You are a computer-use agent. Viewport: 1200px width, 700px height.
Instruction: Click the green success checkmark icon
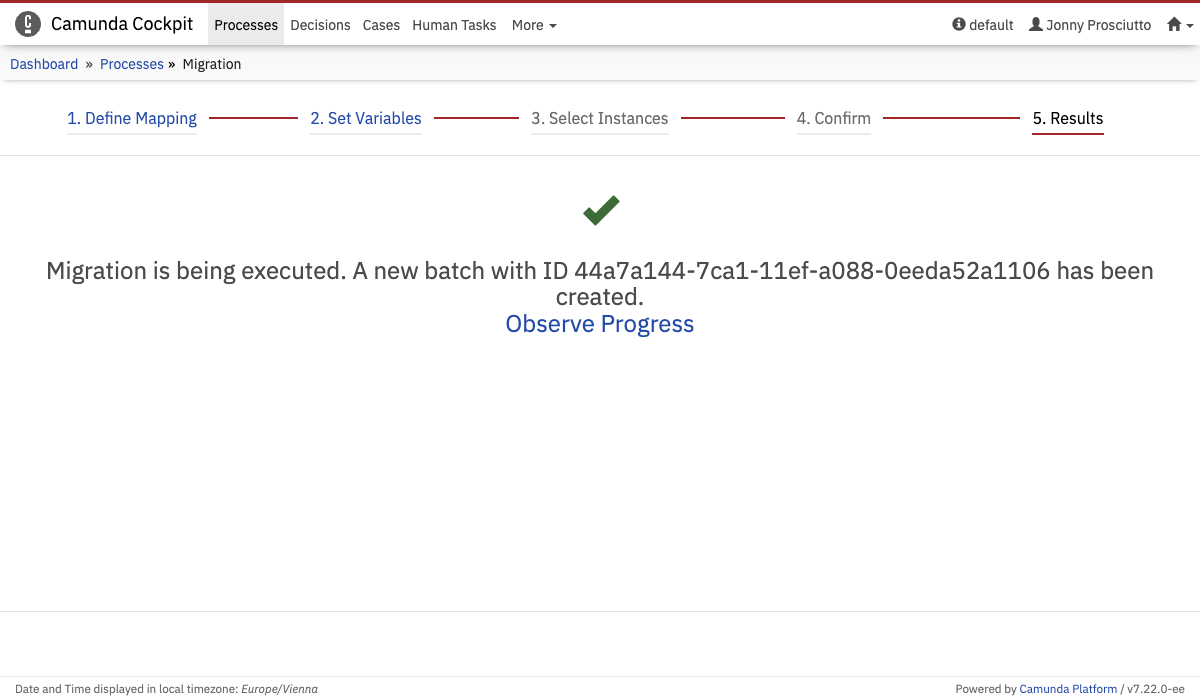[x=601, y=210]
